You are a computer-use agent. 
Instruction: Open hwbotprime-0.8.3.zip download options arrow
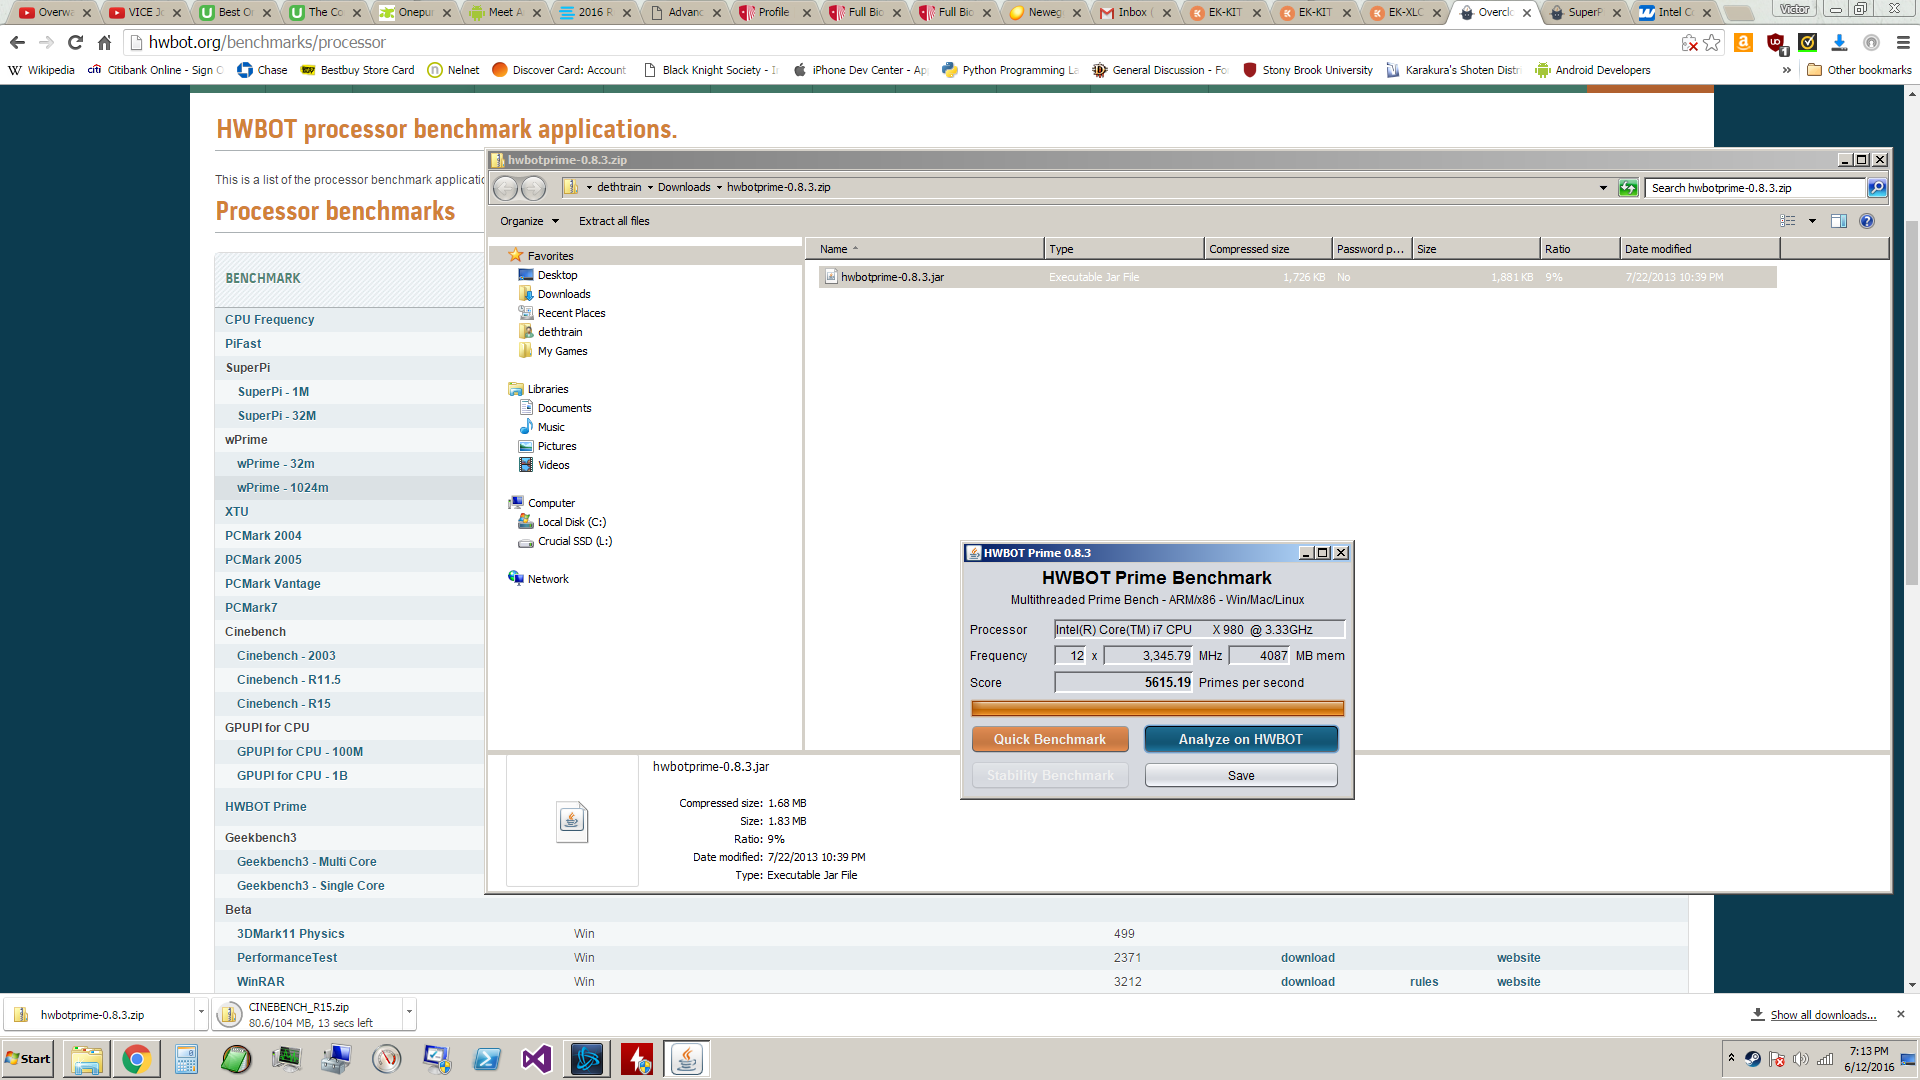click(201, 1013)
